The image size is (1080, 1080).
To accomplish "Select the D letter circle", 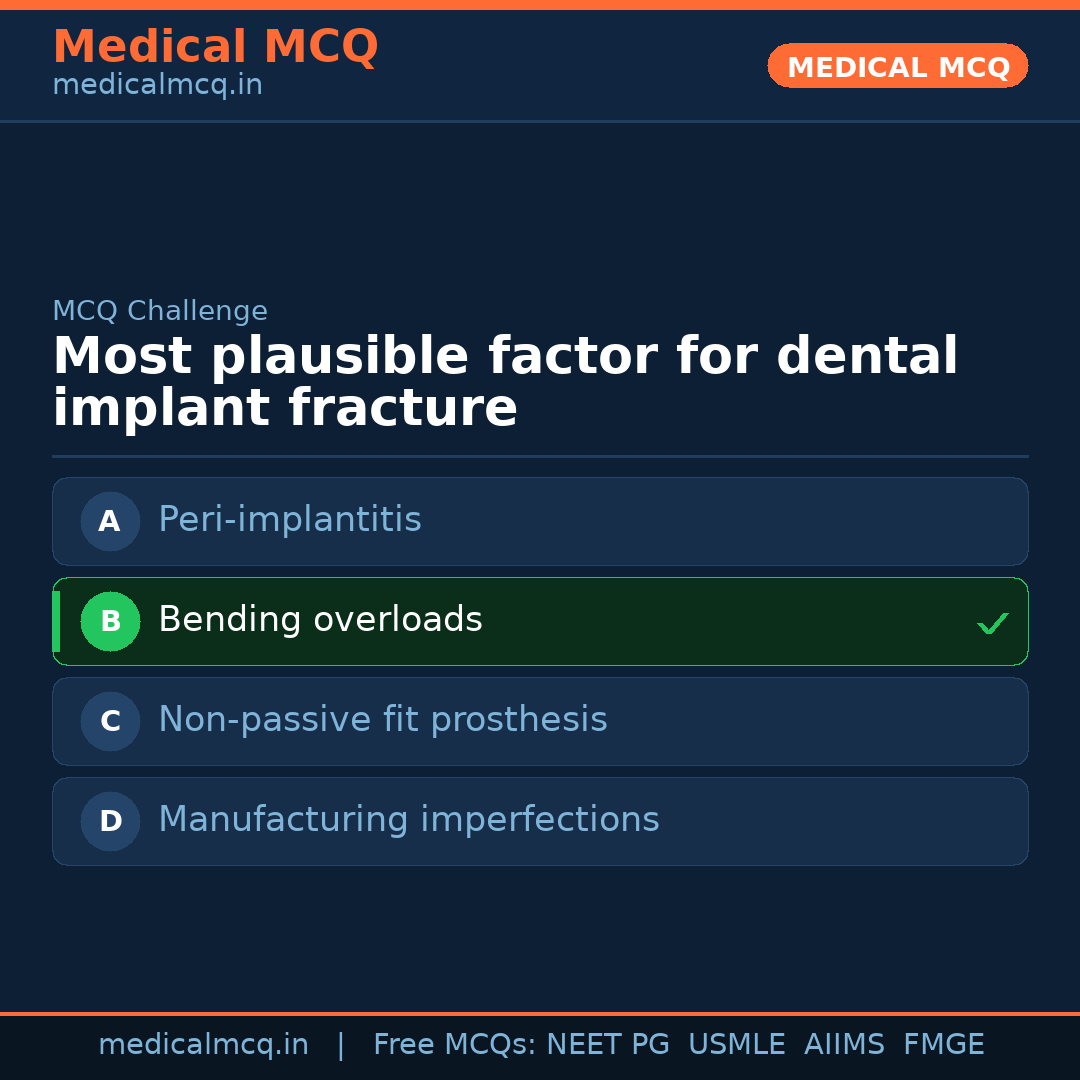I will tap(110, 821).
